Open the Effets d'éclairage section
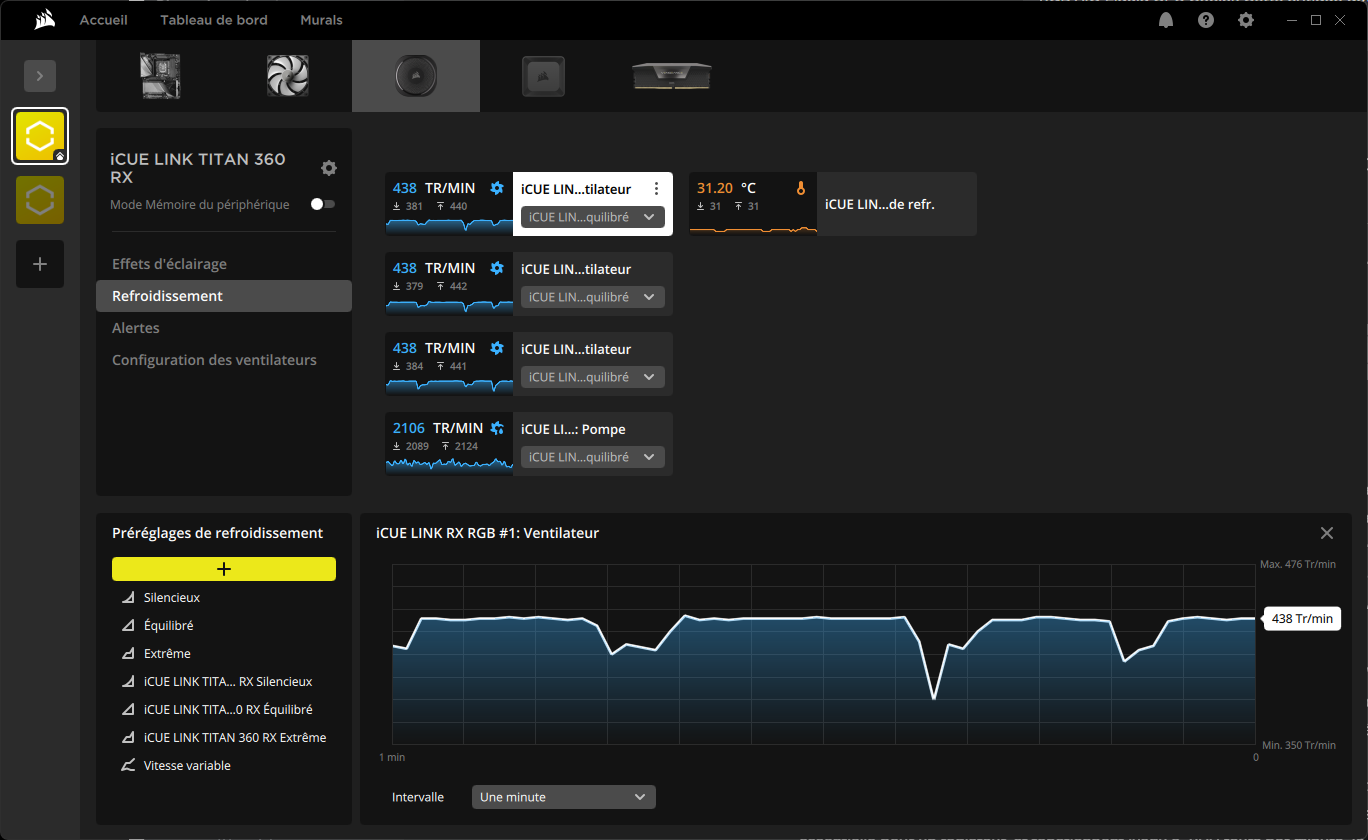This screenshot has width=1368, height=840. coord(169,264)
